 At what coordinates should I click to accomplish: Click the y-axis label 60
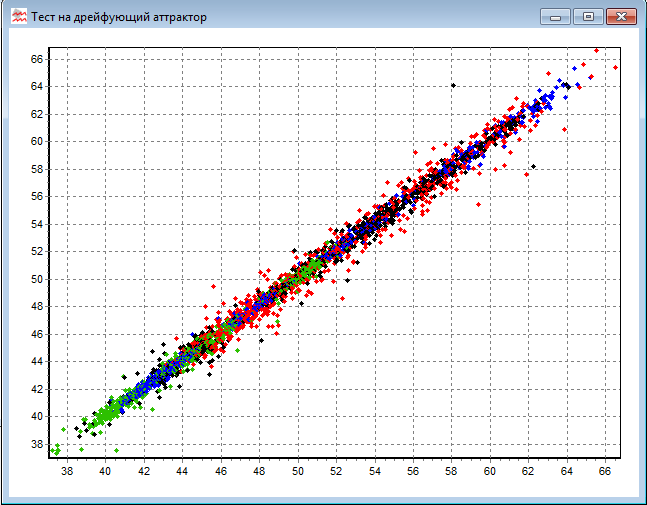35,142
